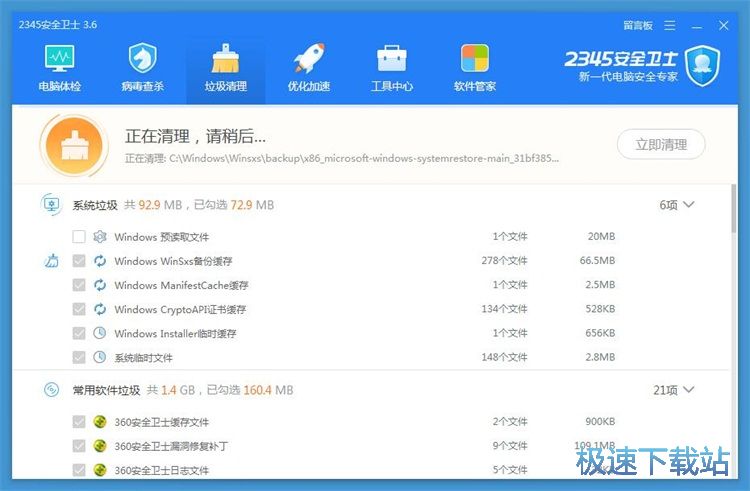Click the 656KB size value
This screenshot has height=491, width=750.
600,333
